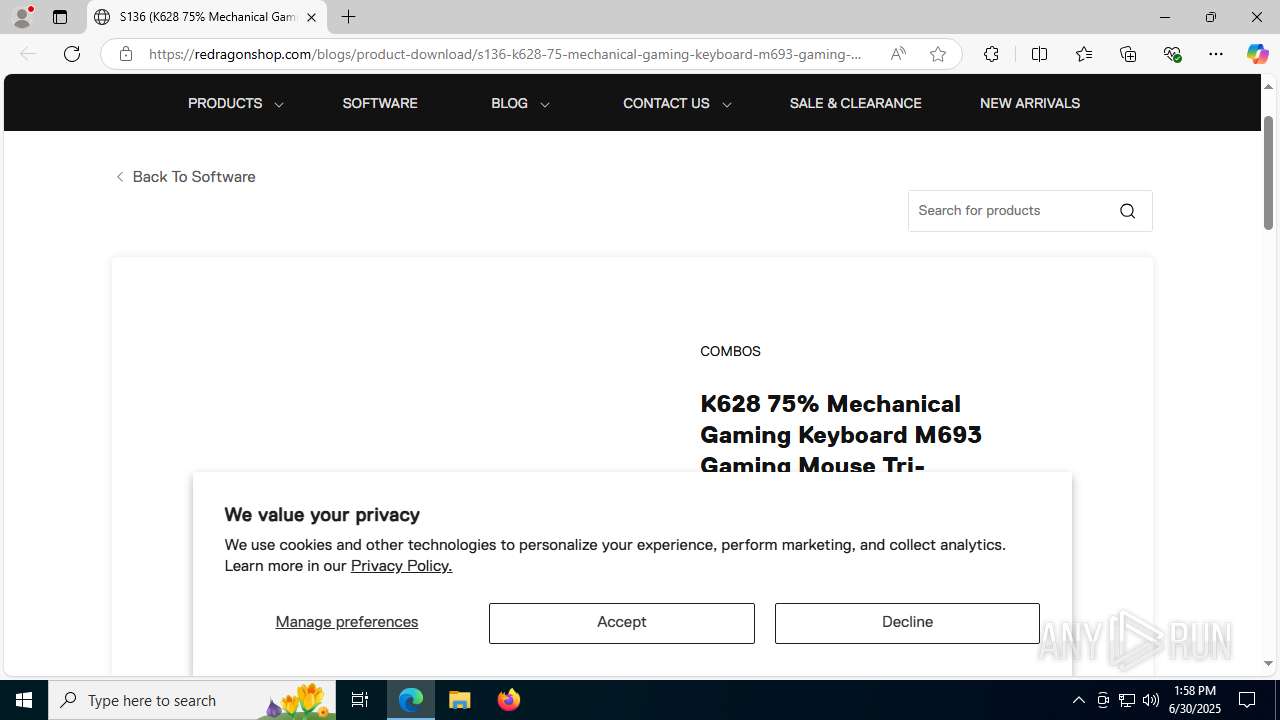This screenshot has height=720, width=1280.
Task: Refresh the current page
Action: coord(72,54)
